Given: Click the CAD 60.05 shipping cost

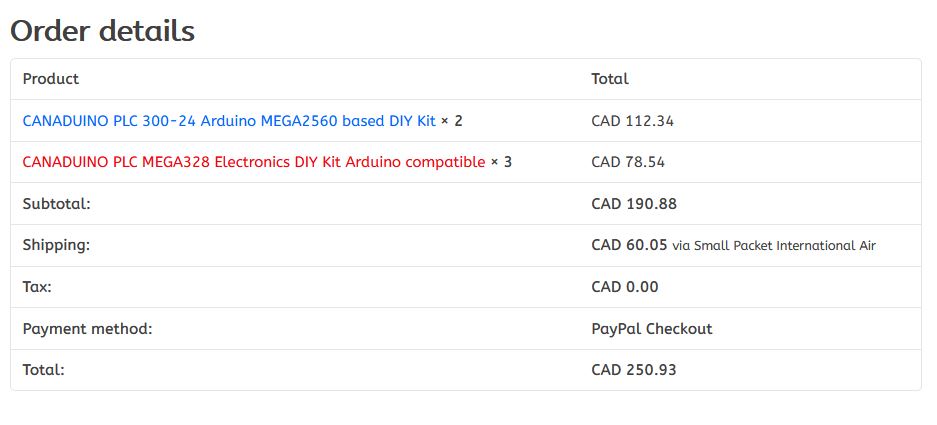Looking at the screenshot, I should (629, 245).
